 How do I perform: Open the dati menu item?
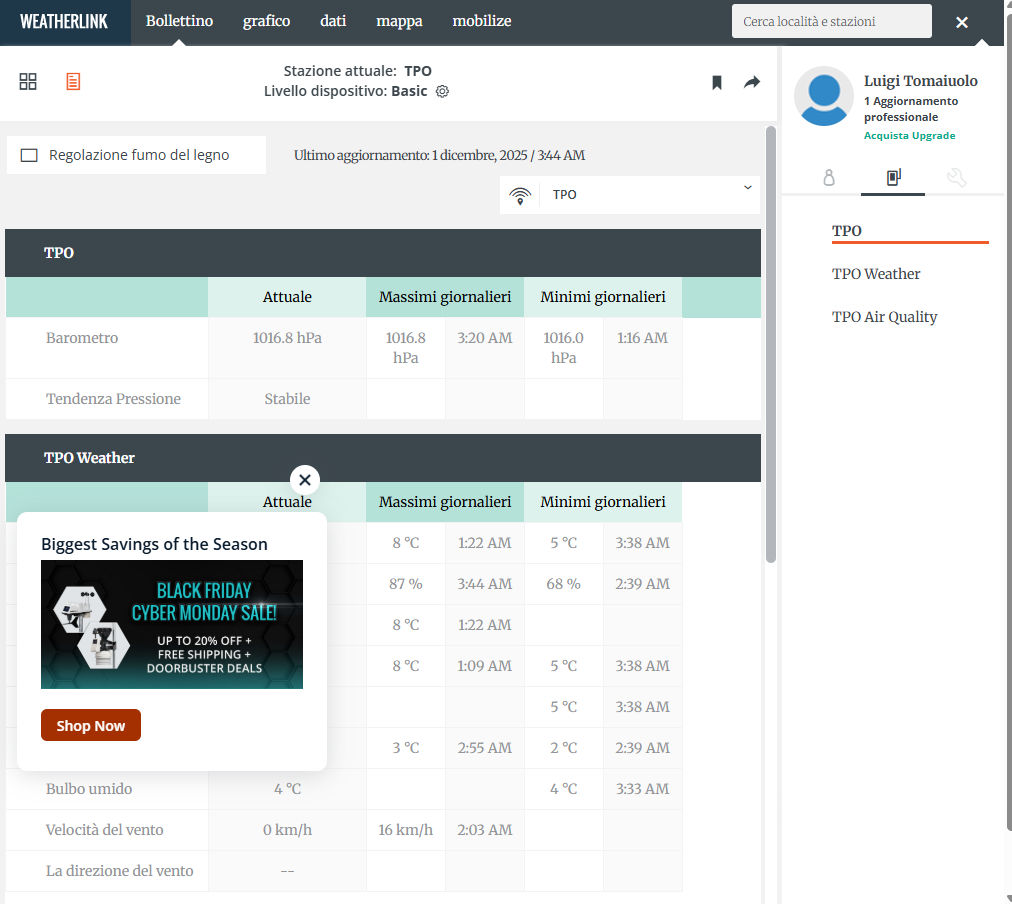(333, 21)
